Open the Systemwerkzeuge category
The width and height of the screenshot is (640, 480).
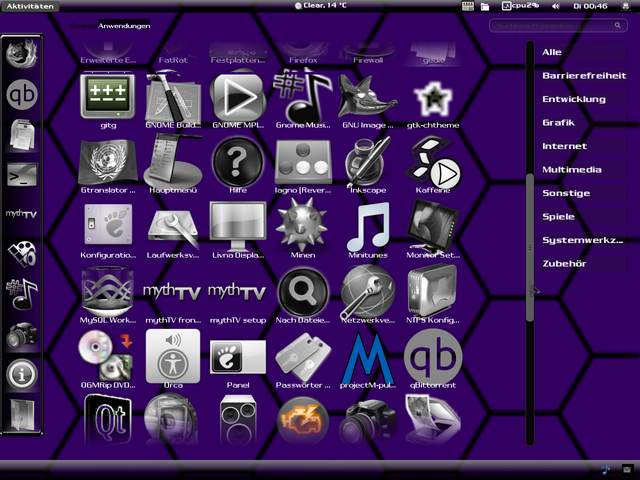tap(584, 240)
